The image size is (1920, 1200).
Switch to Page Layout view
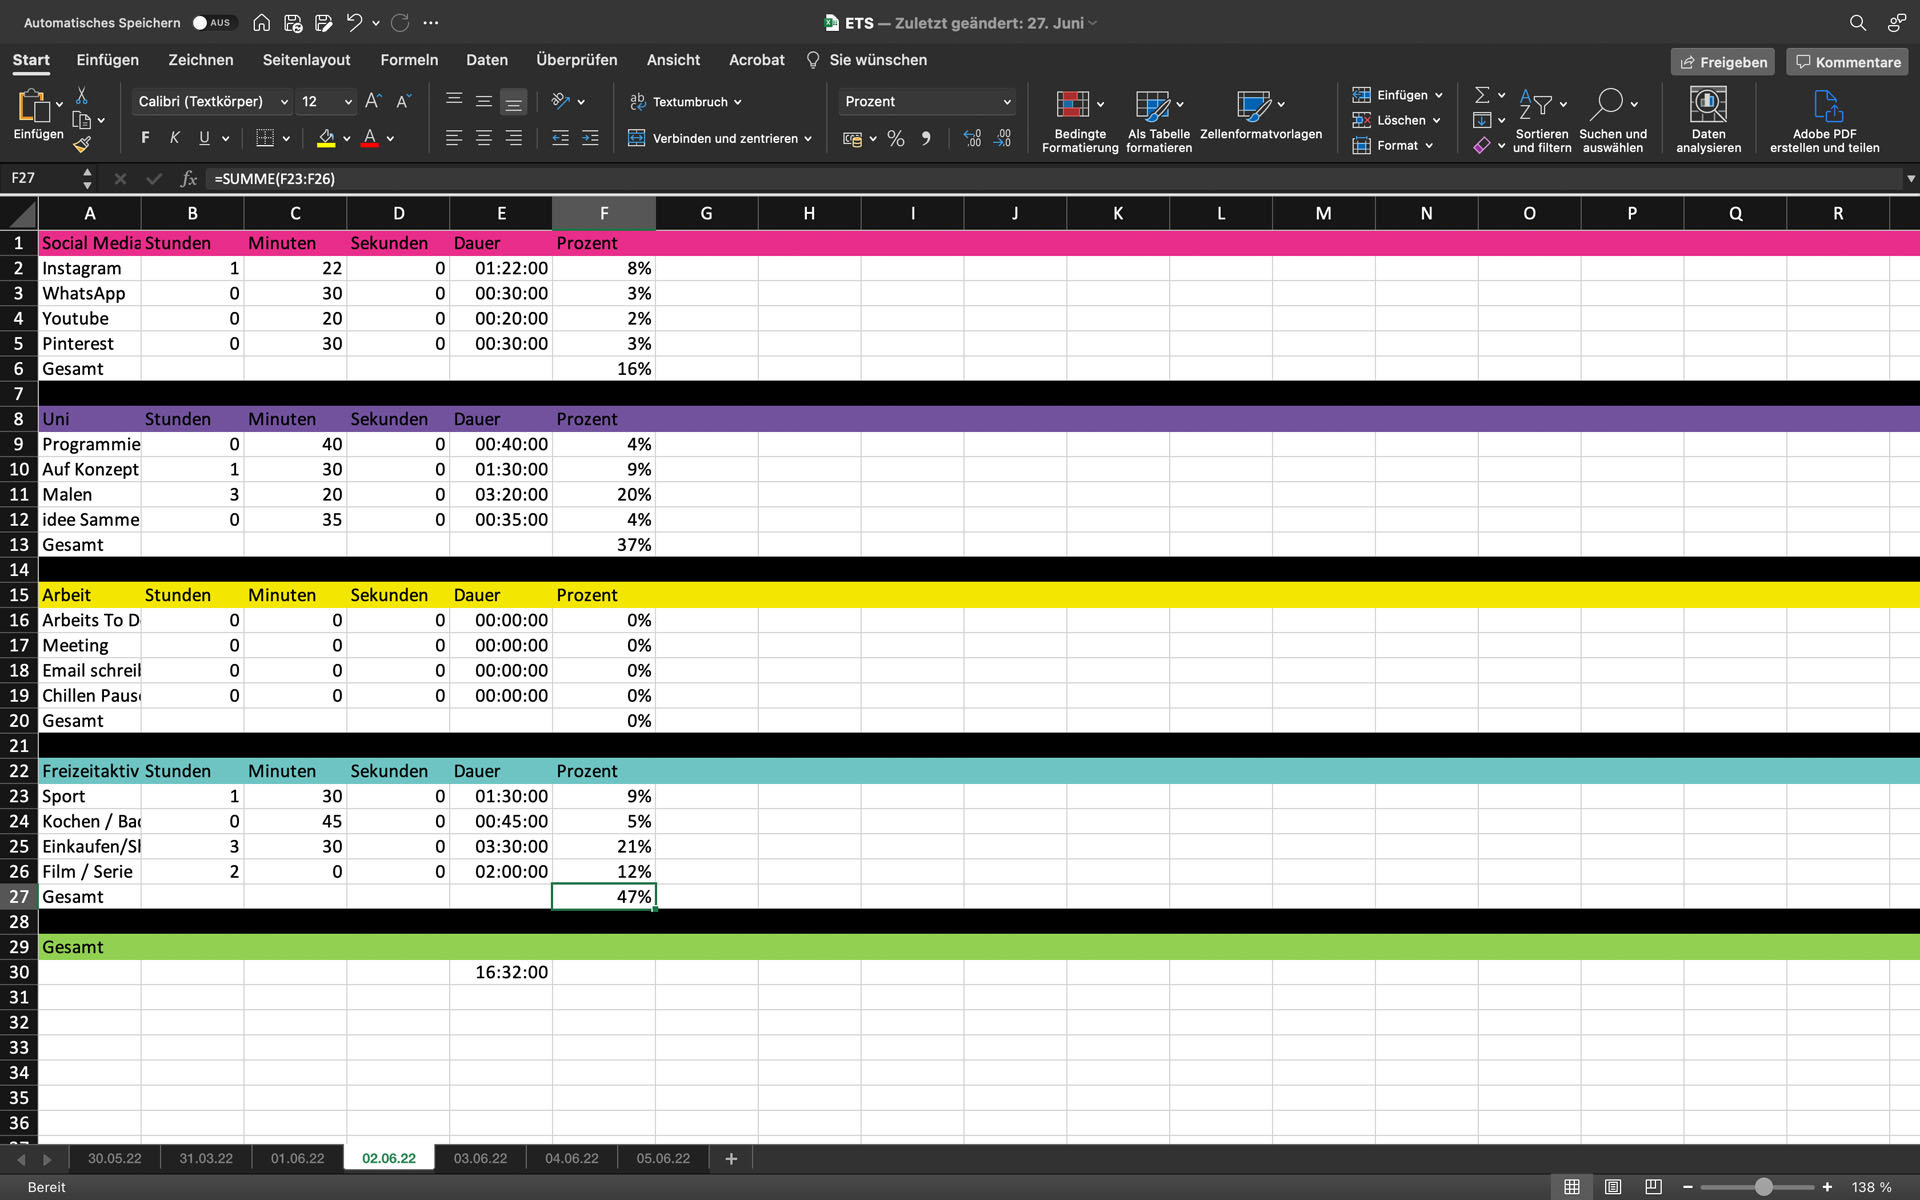coord(1613,1187)
